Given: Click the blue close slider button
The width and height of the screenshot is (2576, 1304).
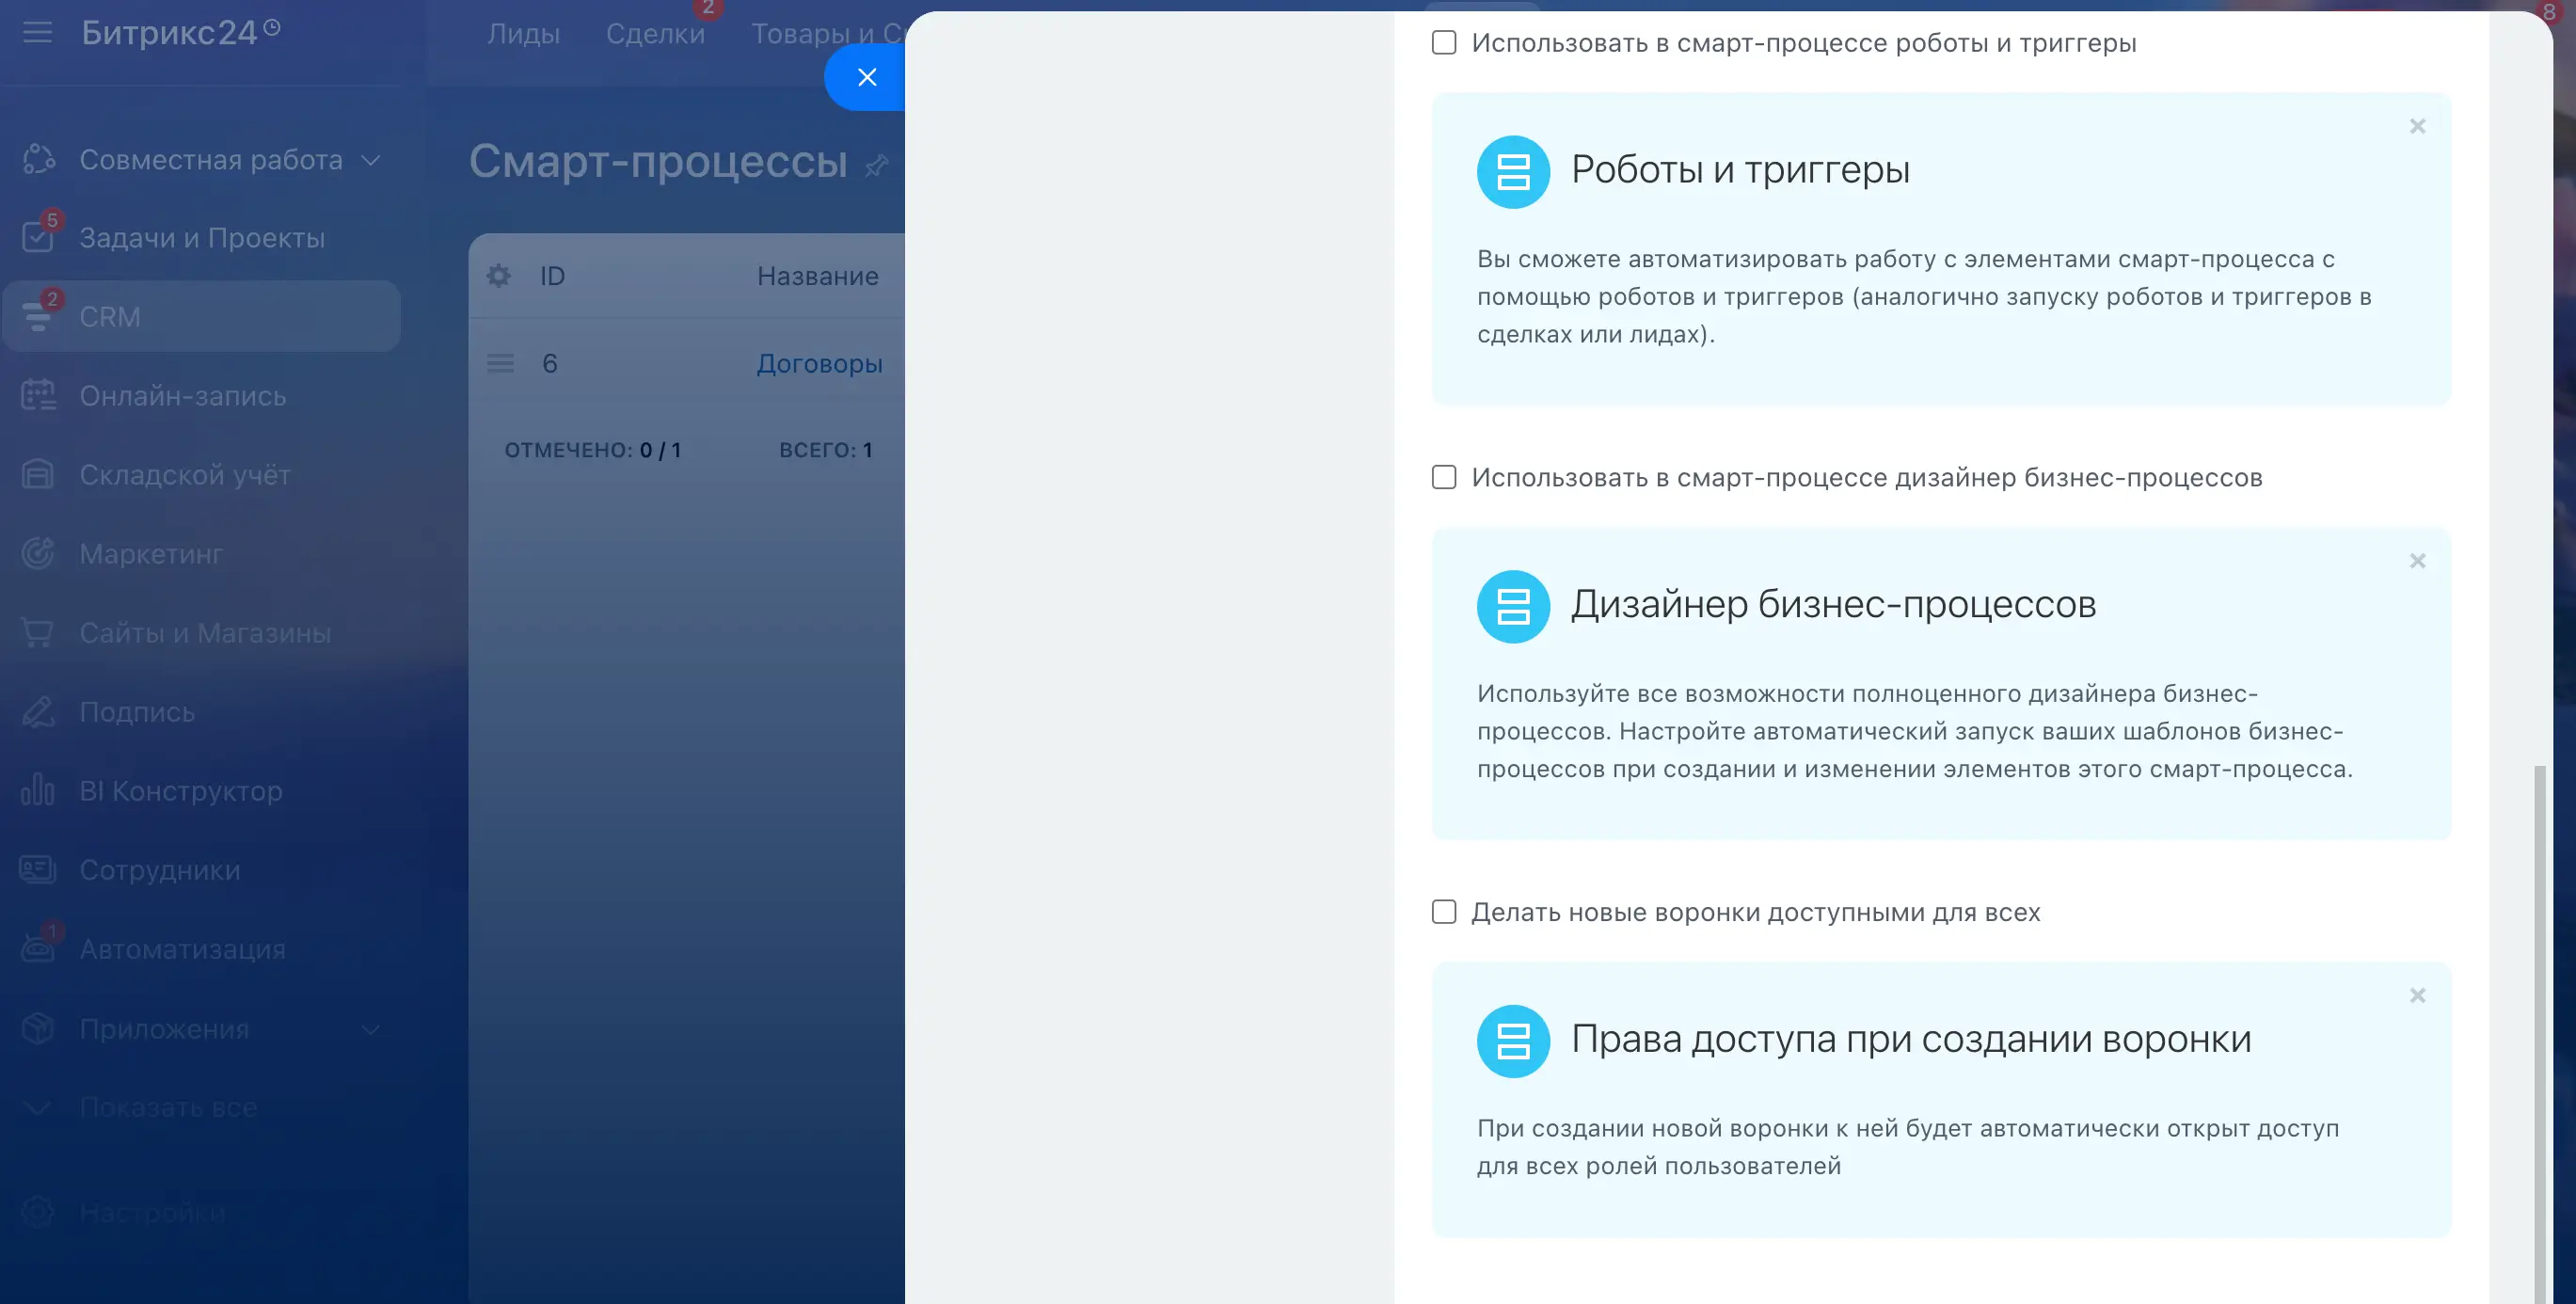Looking at the screenshot, I should pos(866,77).
